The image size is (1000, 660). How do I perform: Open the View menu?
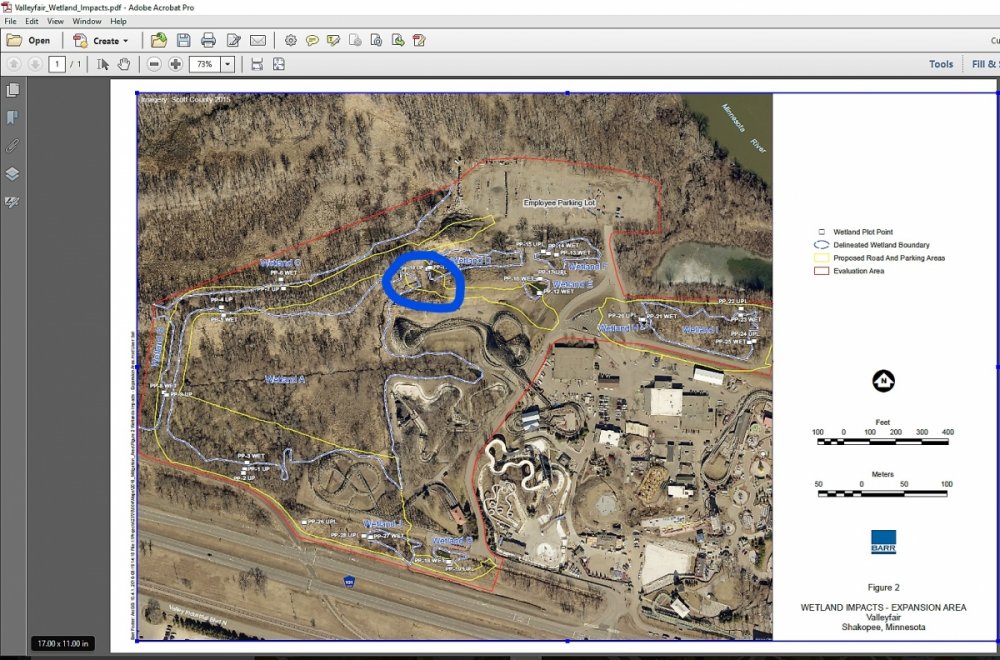56,21
